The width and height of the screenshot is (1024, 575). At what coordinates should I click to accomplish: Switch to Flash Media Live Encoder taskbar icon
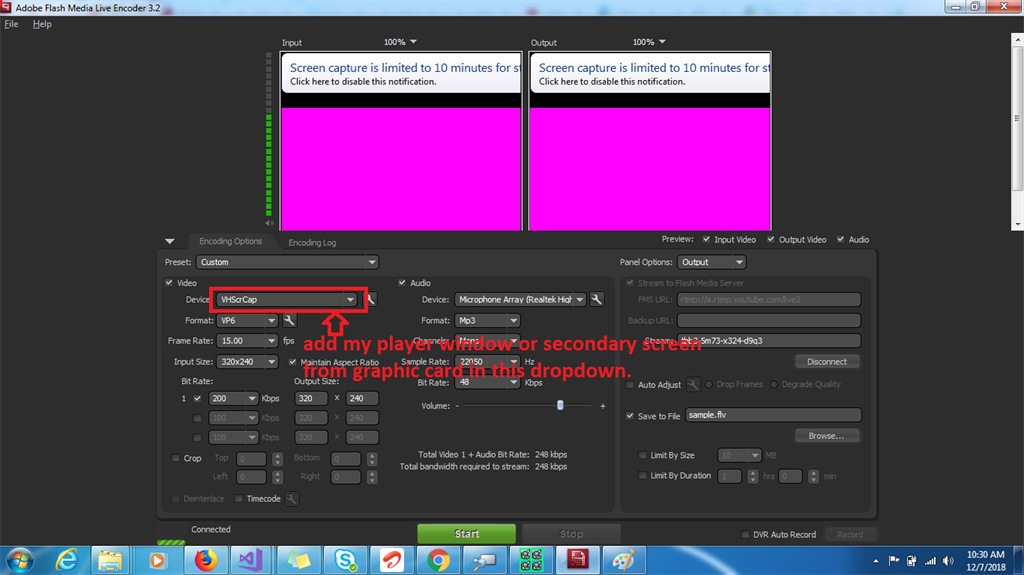[x=577, y=560]
